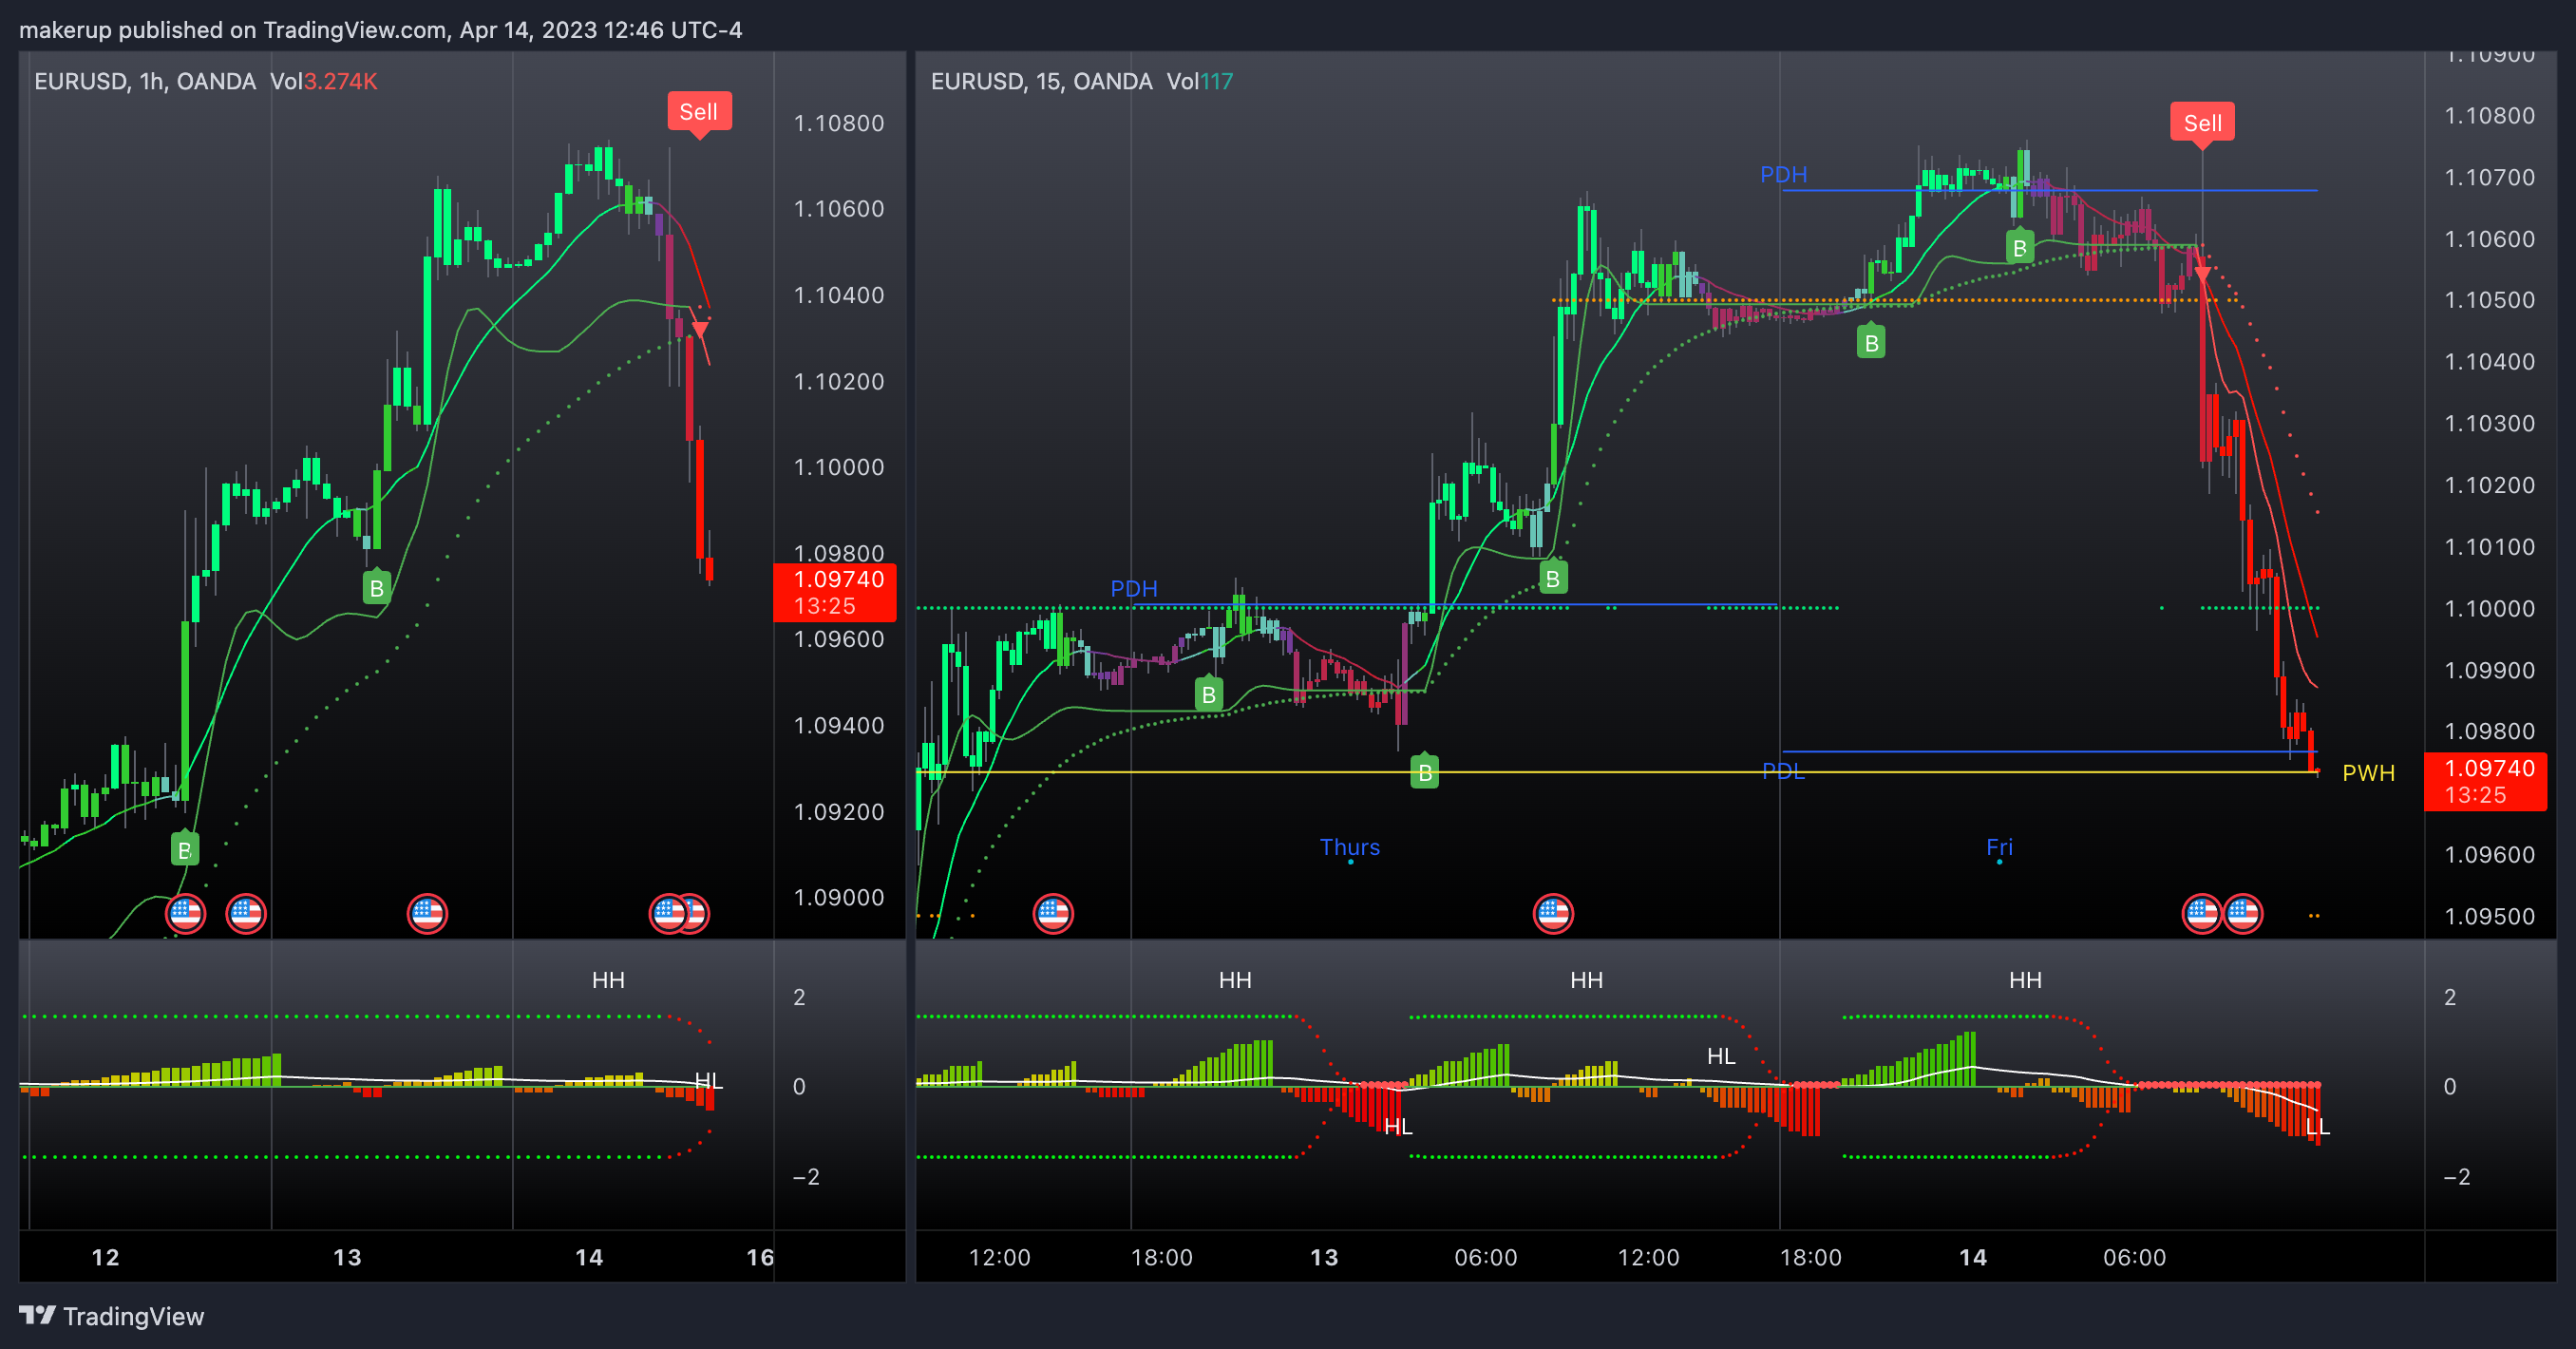This screenshot has height=1349, width=2576.
Task: Click B buy marker sitting on the yellow PWH line
Action: click(x=1424, y=772)
